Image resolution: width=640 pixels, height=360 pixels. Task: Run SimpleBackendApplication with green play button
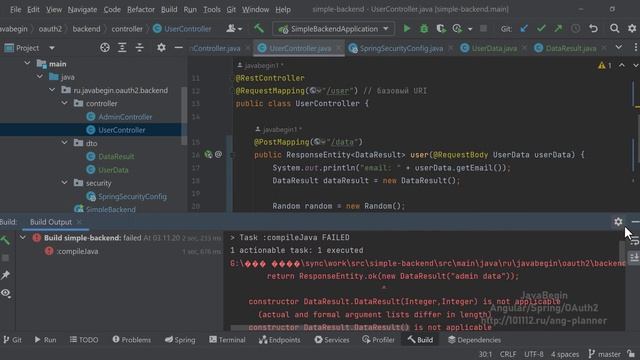tap(407, 29)
